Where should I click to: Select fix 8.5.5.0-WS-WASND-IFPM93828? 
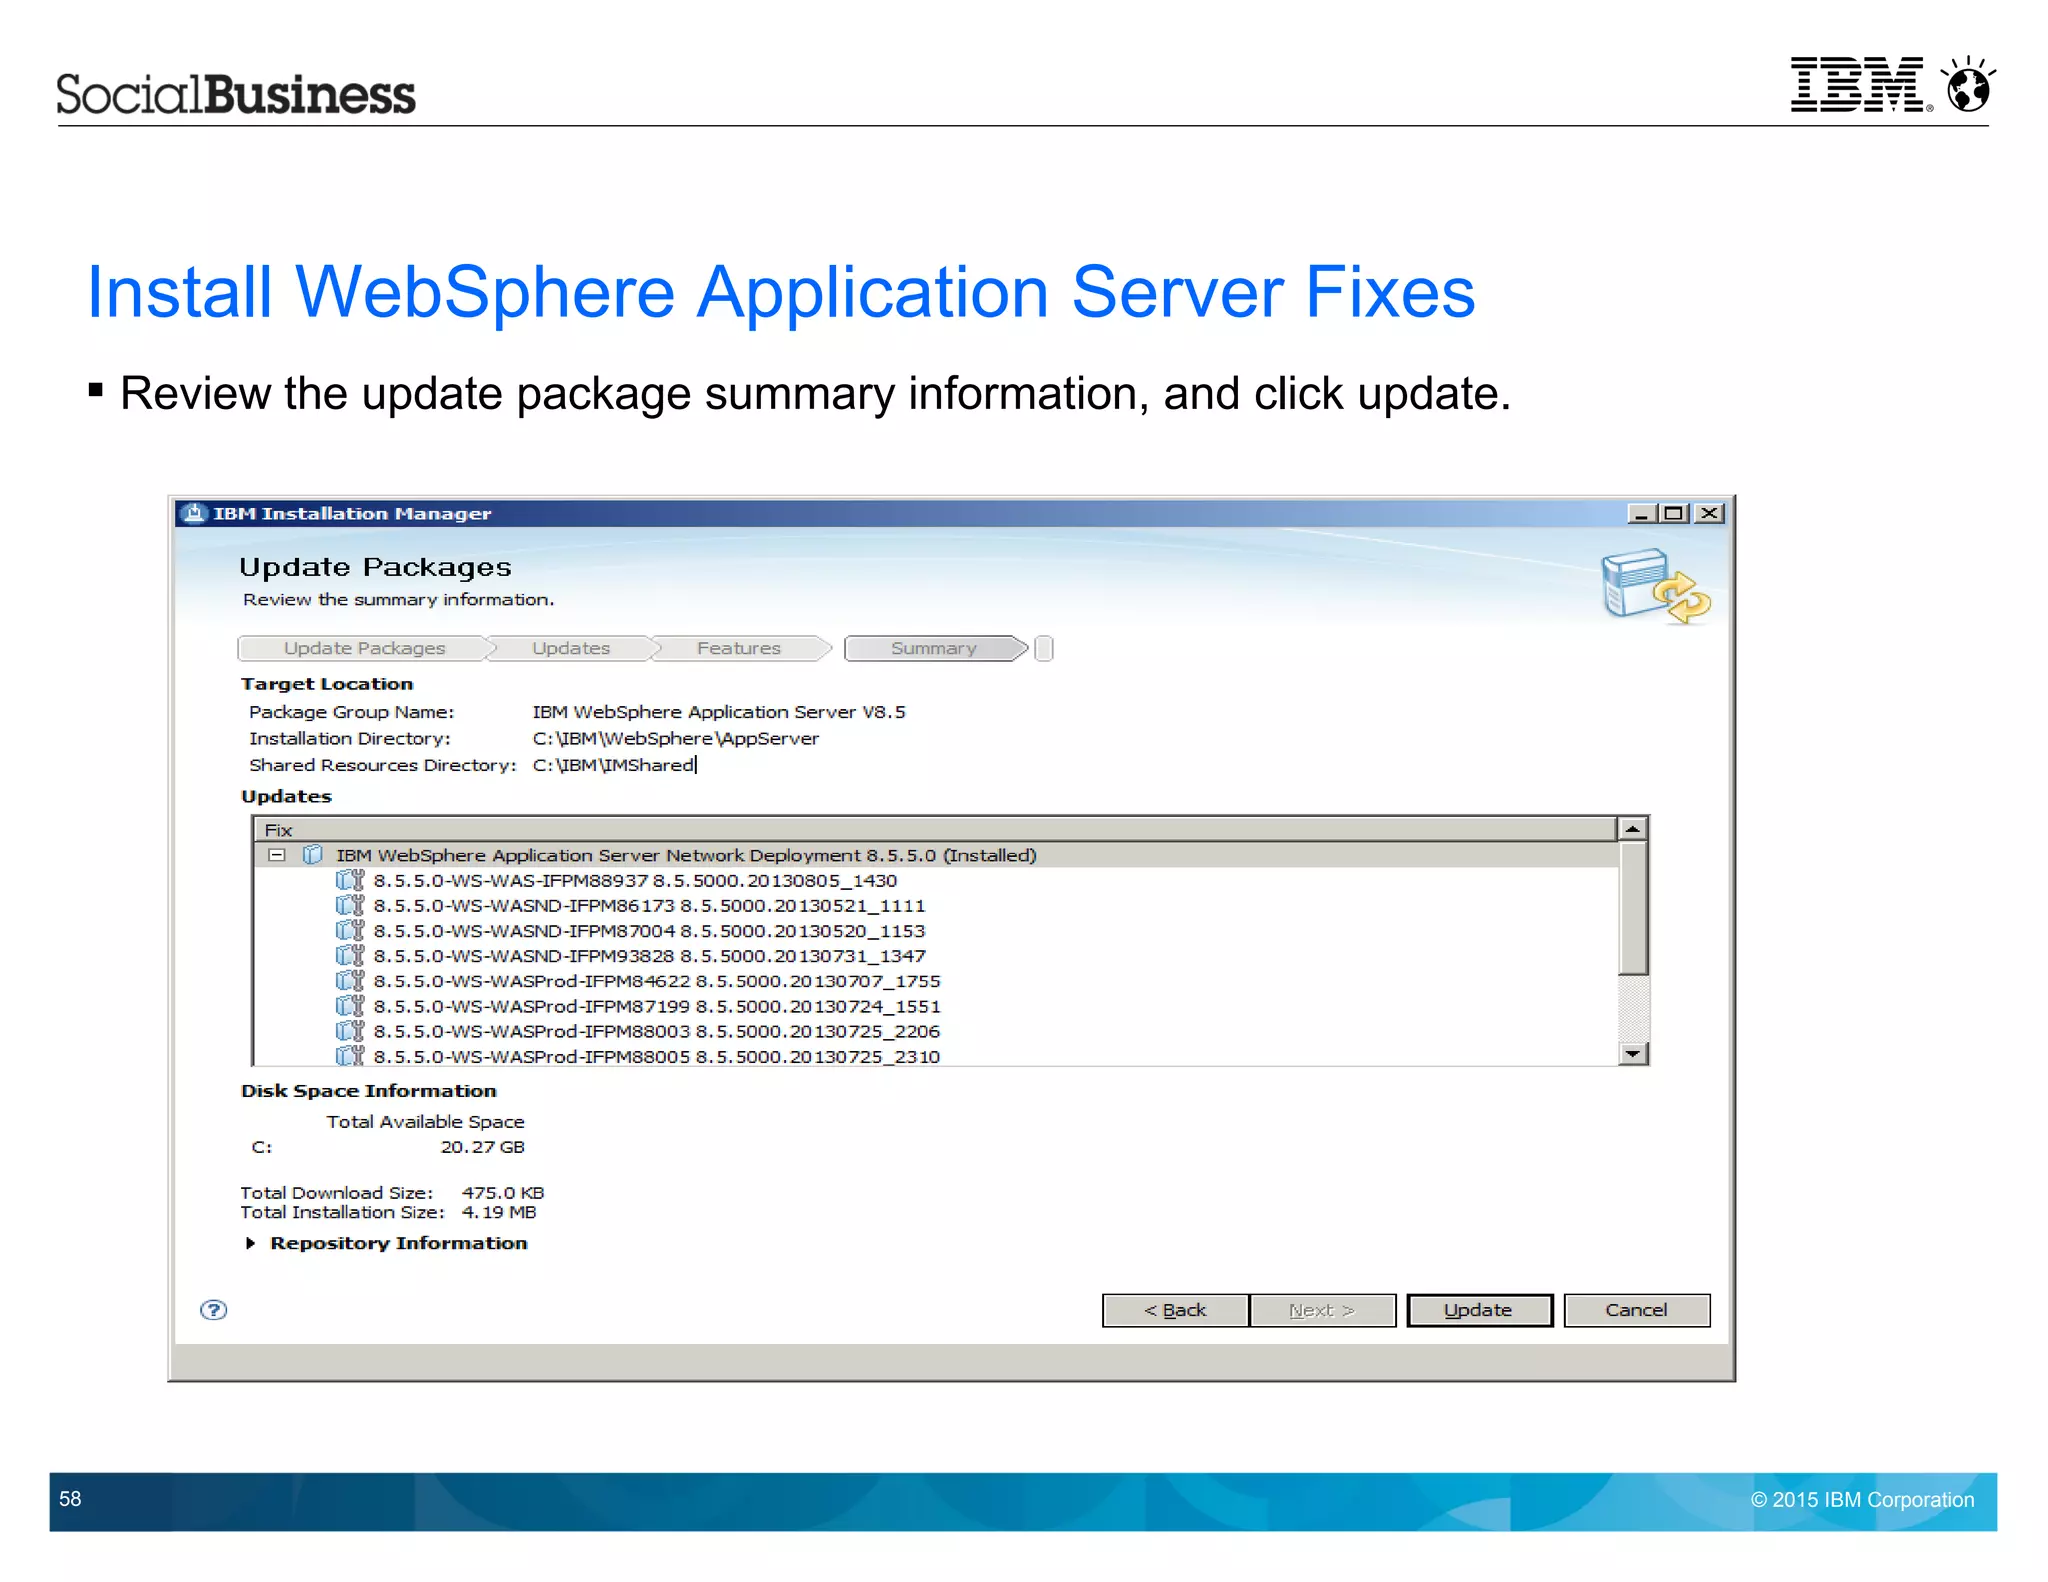click(649, 955)
